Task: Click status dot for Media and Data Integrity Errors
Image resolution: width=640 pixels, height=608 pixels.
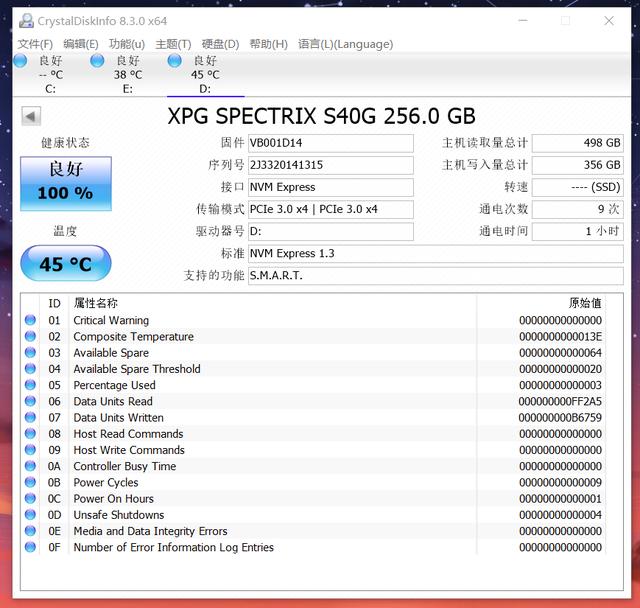Action: tap(30, 531)
